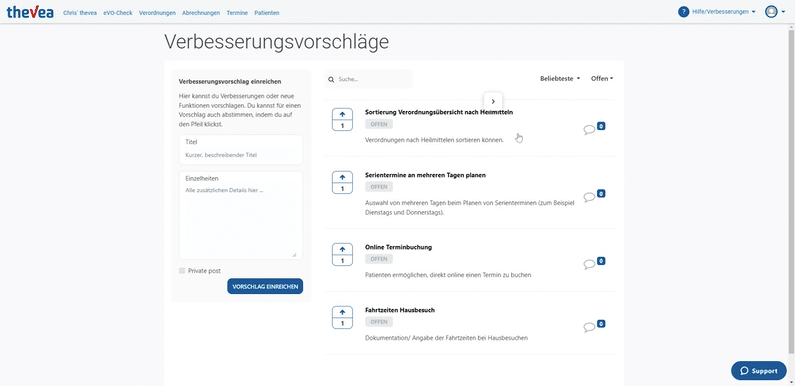Click the help question mark icon
Screen dimensions: 795x386
(683, 12)
